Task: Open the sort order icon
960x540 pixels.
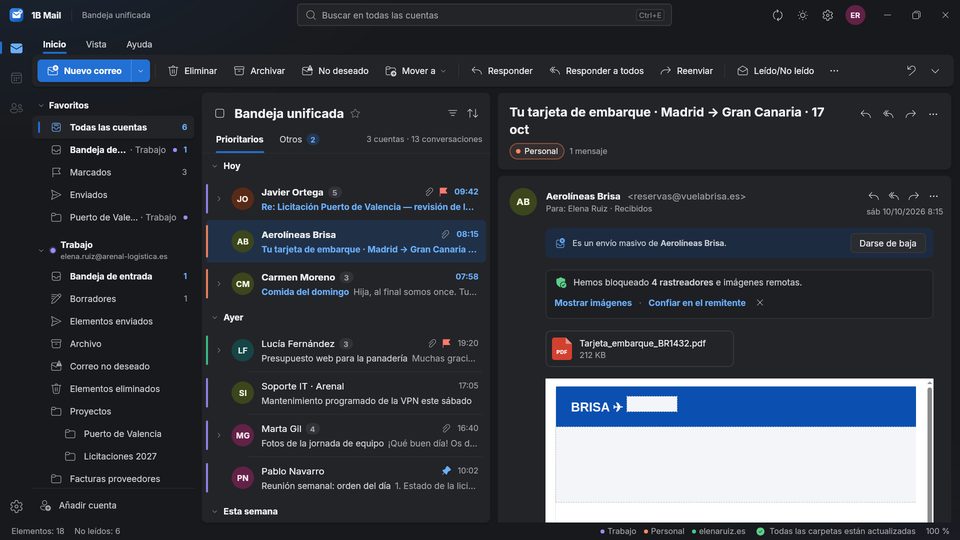Action: click(473, 113)
